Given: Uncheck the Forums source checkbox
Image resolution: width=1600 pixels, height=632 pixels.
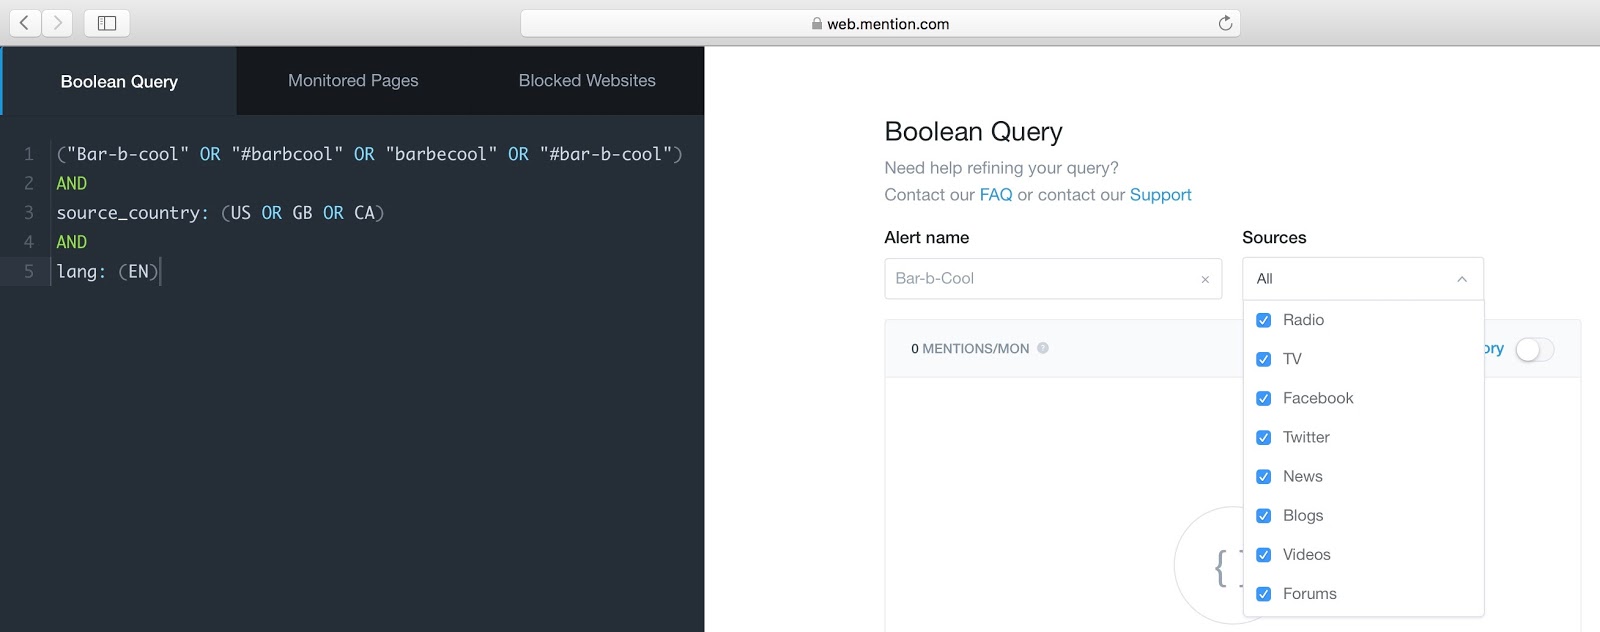Looking at the screenshot, I should pos(1263,593).
